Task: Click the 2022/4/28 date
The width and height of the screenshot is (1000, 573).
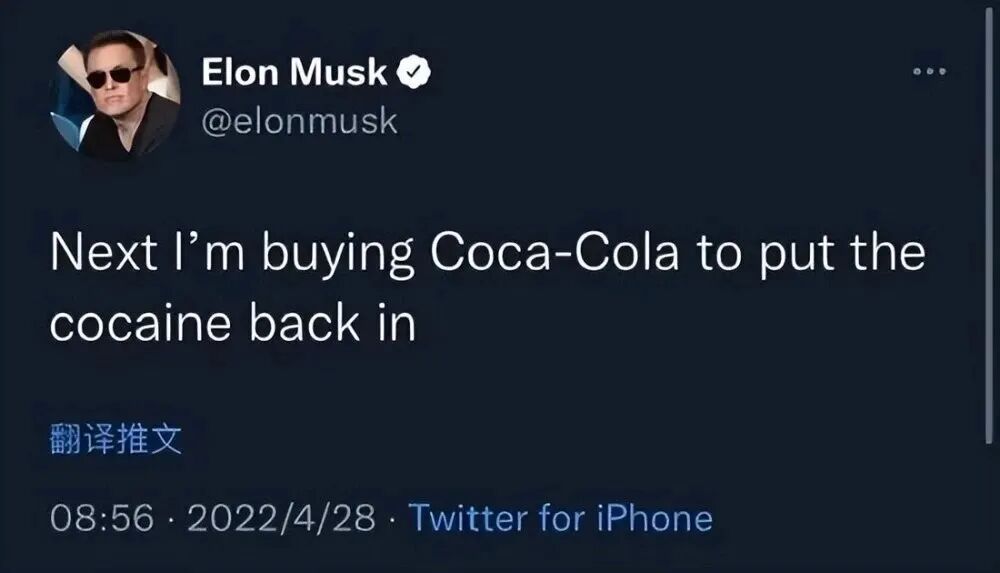Action: pos(280,518)
